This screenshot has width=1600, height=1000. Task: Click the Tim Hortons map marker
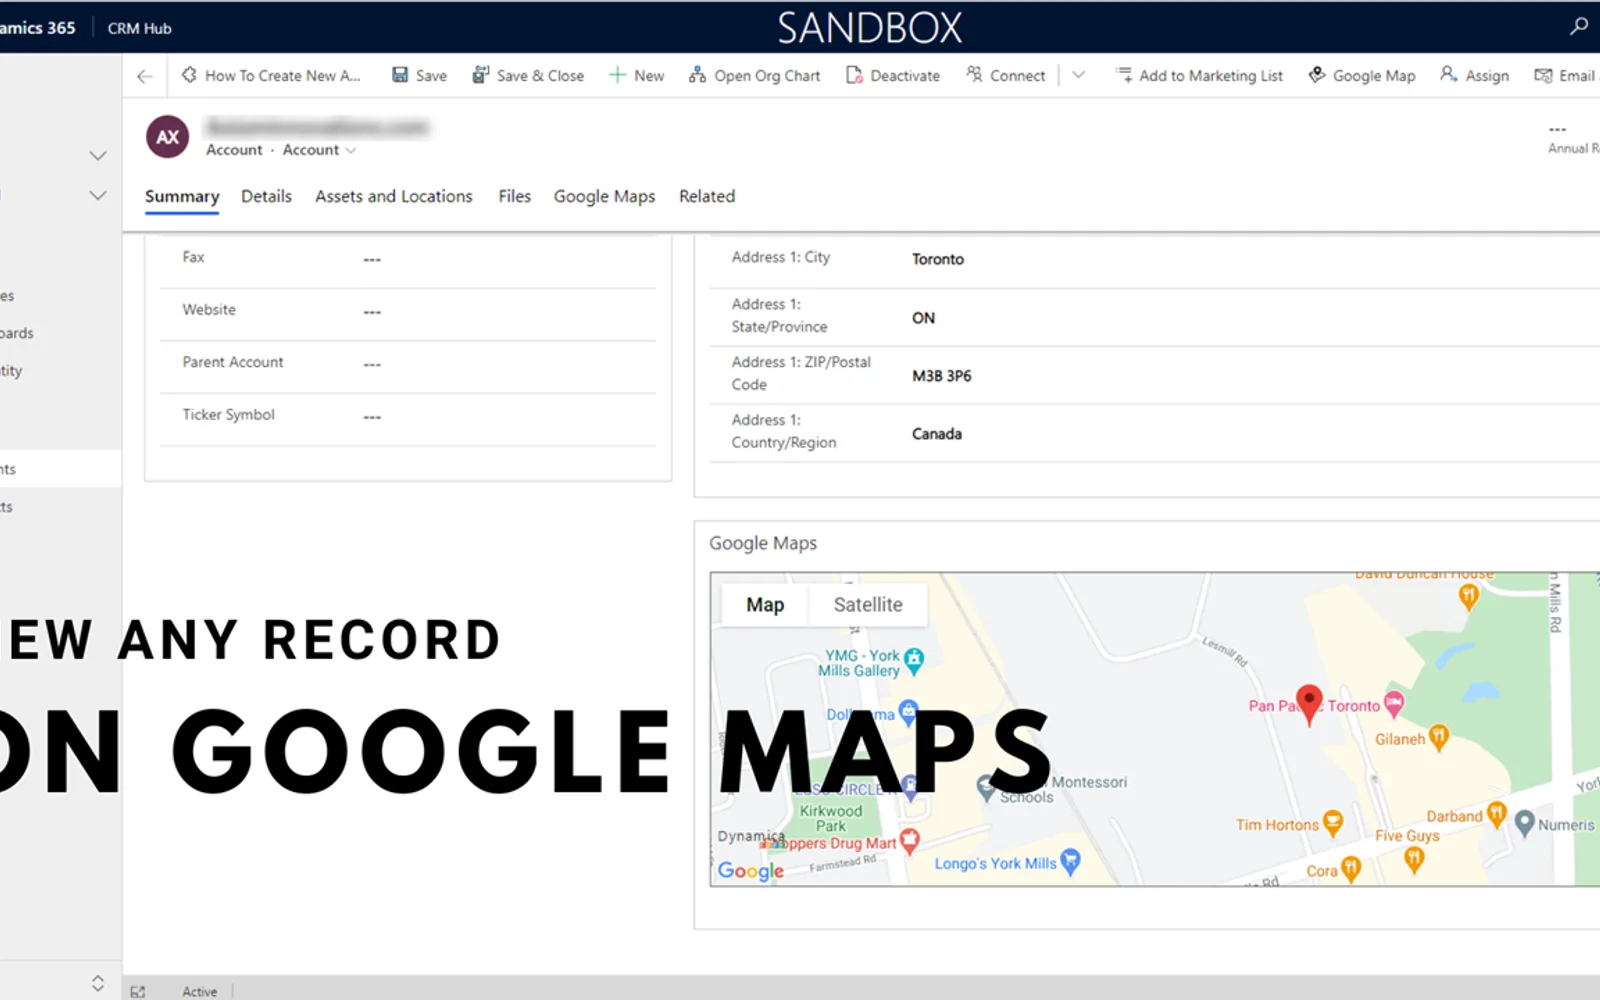pos(1333,823)
